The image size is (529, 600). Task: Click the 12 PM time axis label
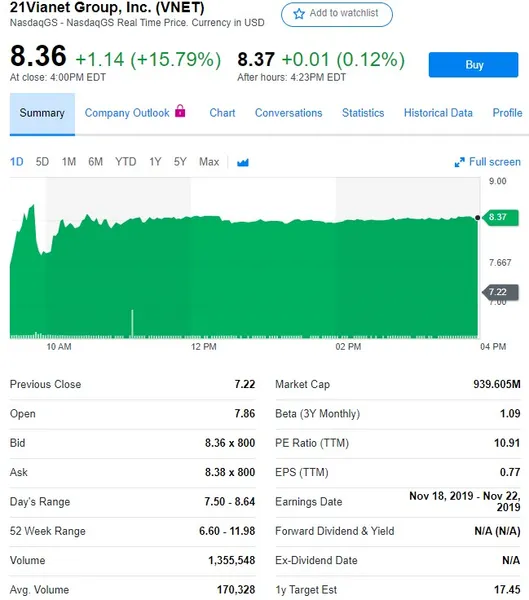tap(204, 347)
